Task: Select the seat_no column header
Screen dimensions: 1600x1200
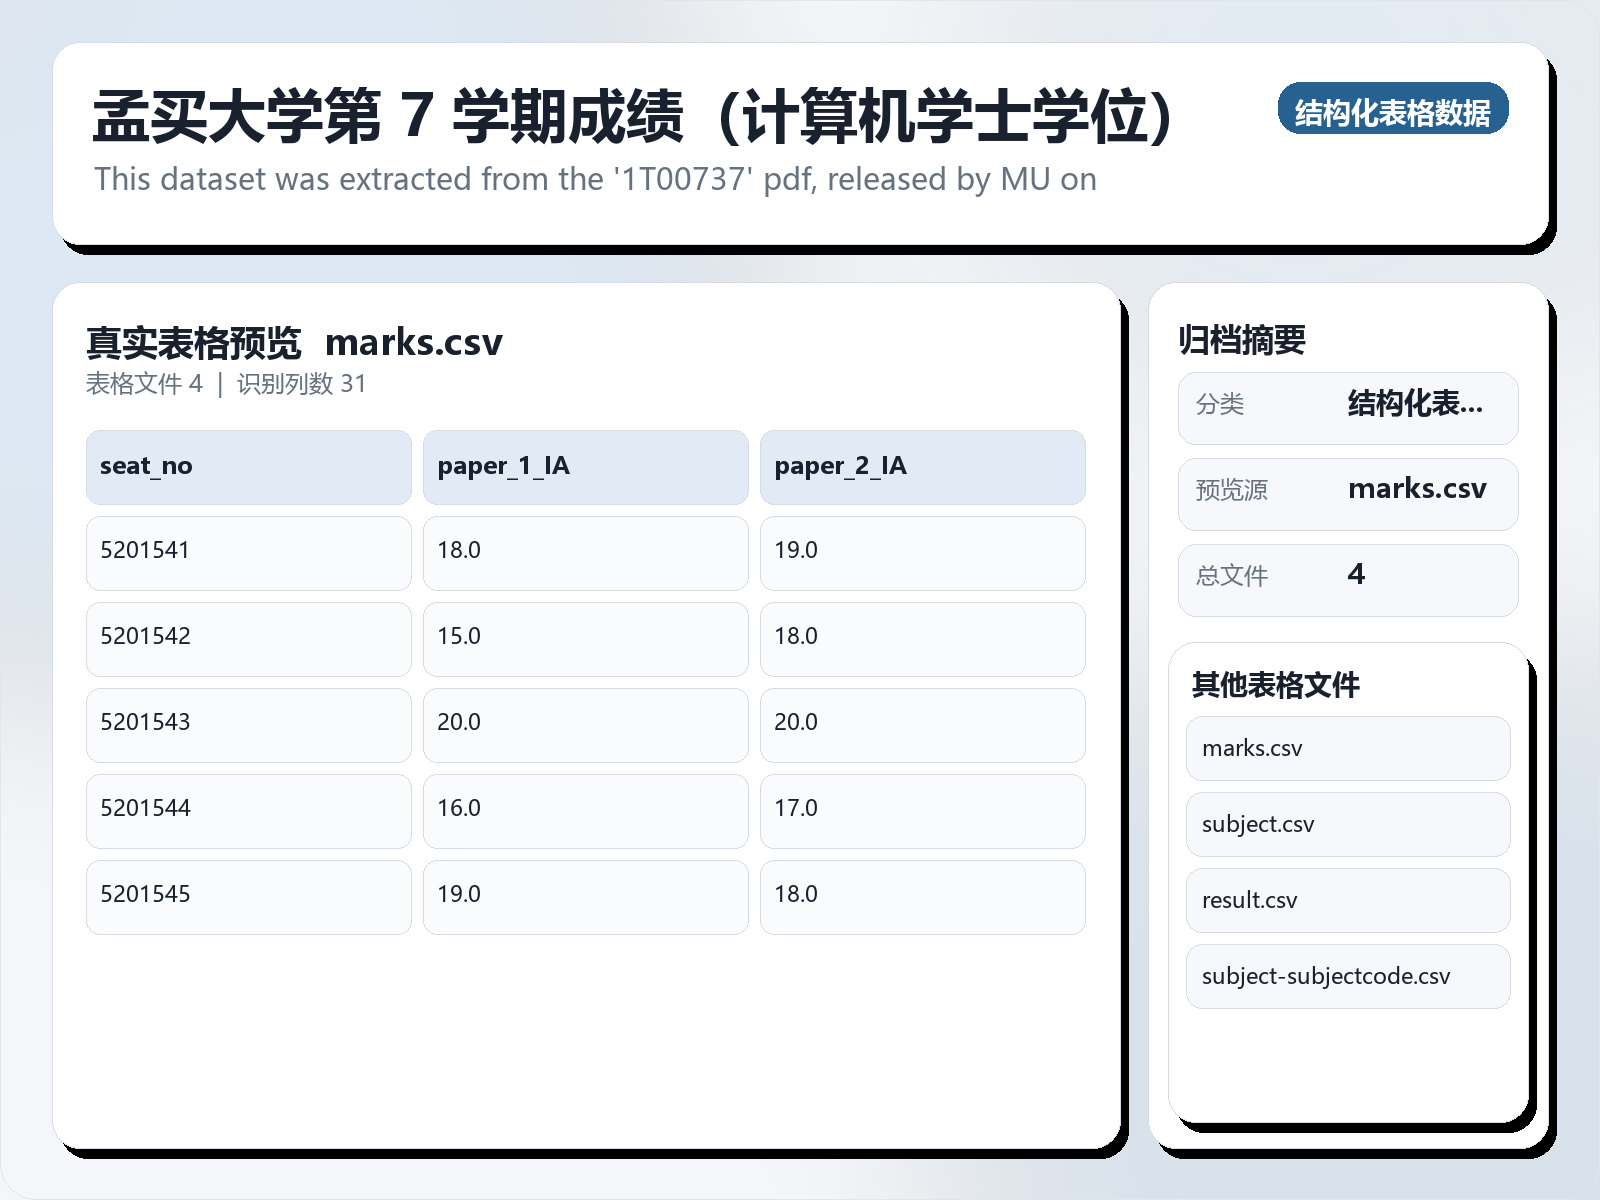Action: (248, 466)
